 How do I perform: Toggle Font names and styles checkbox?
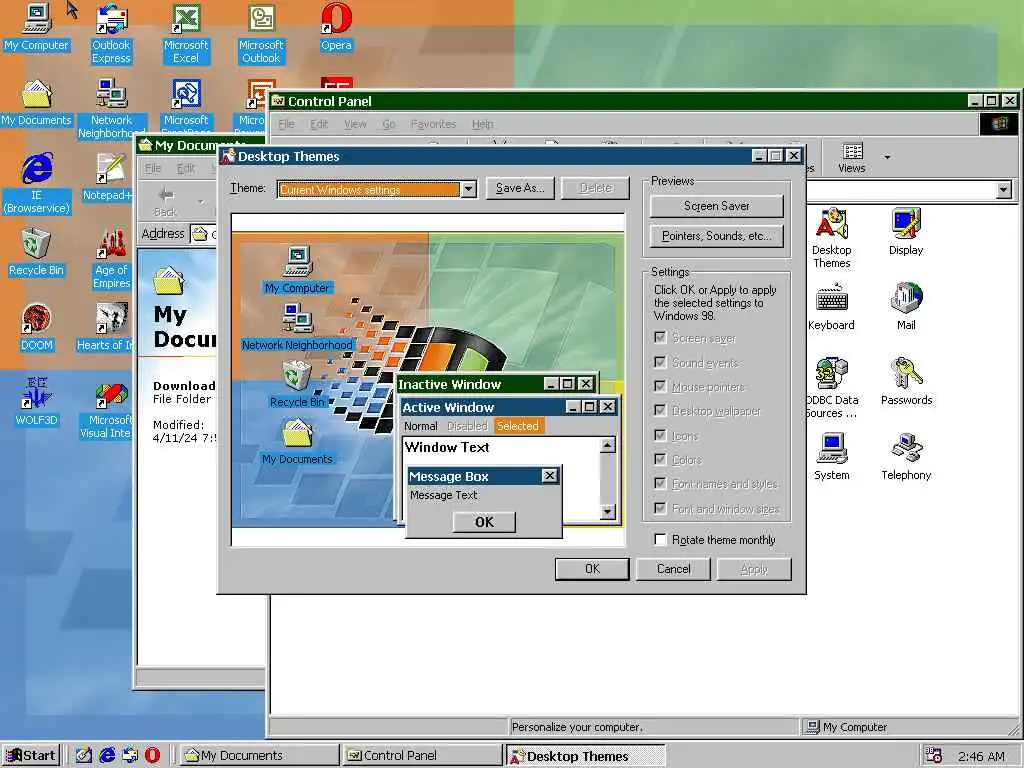660,483
